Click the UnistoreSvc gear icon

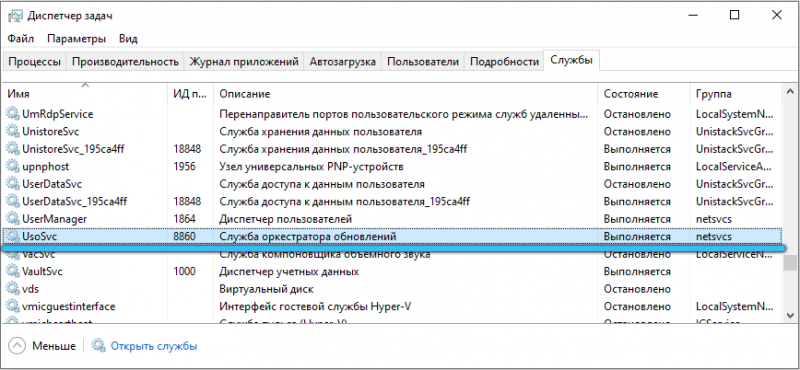pos(12,132)
